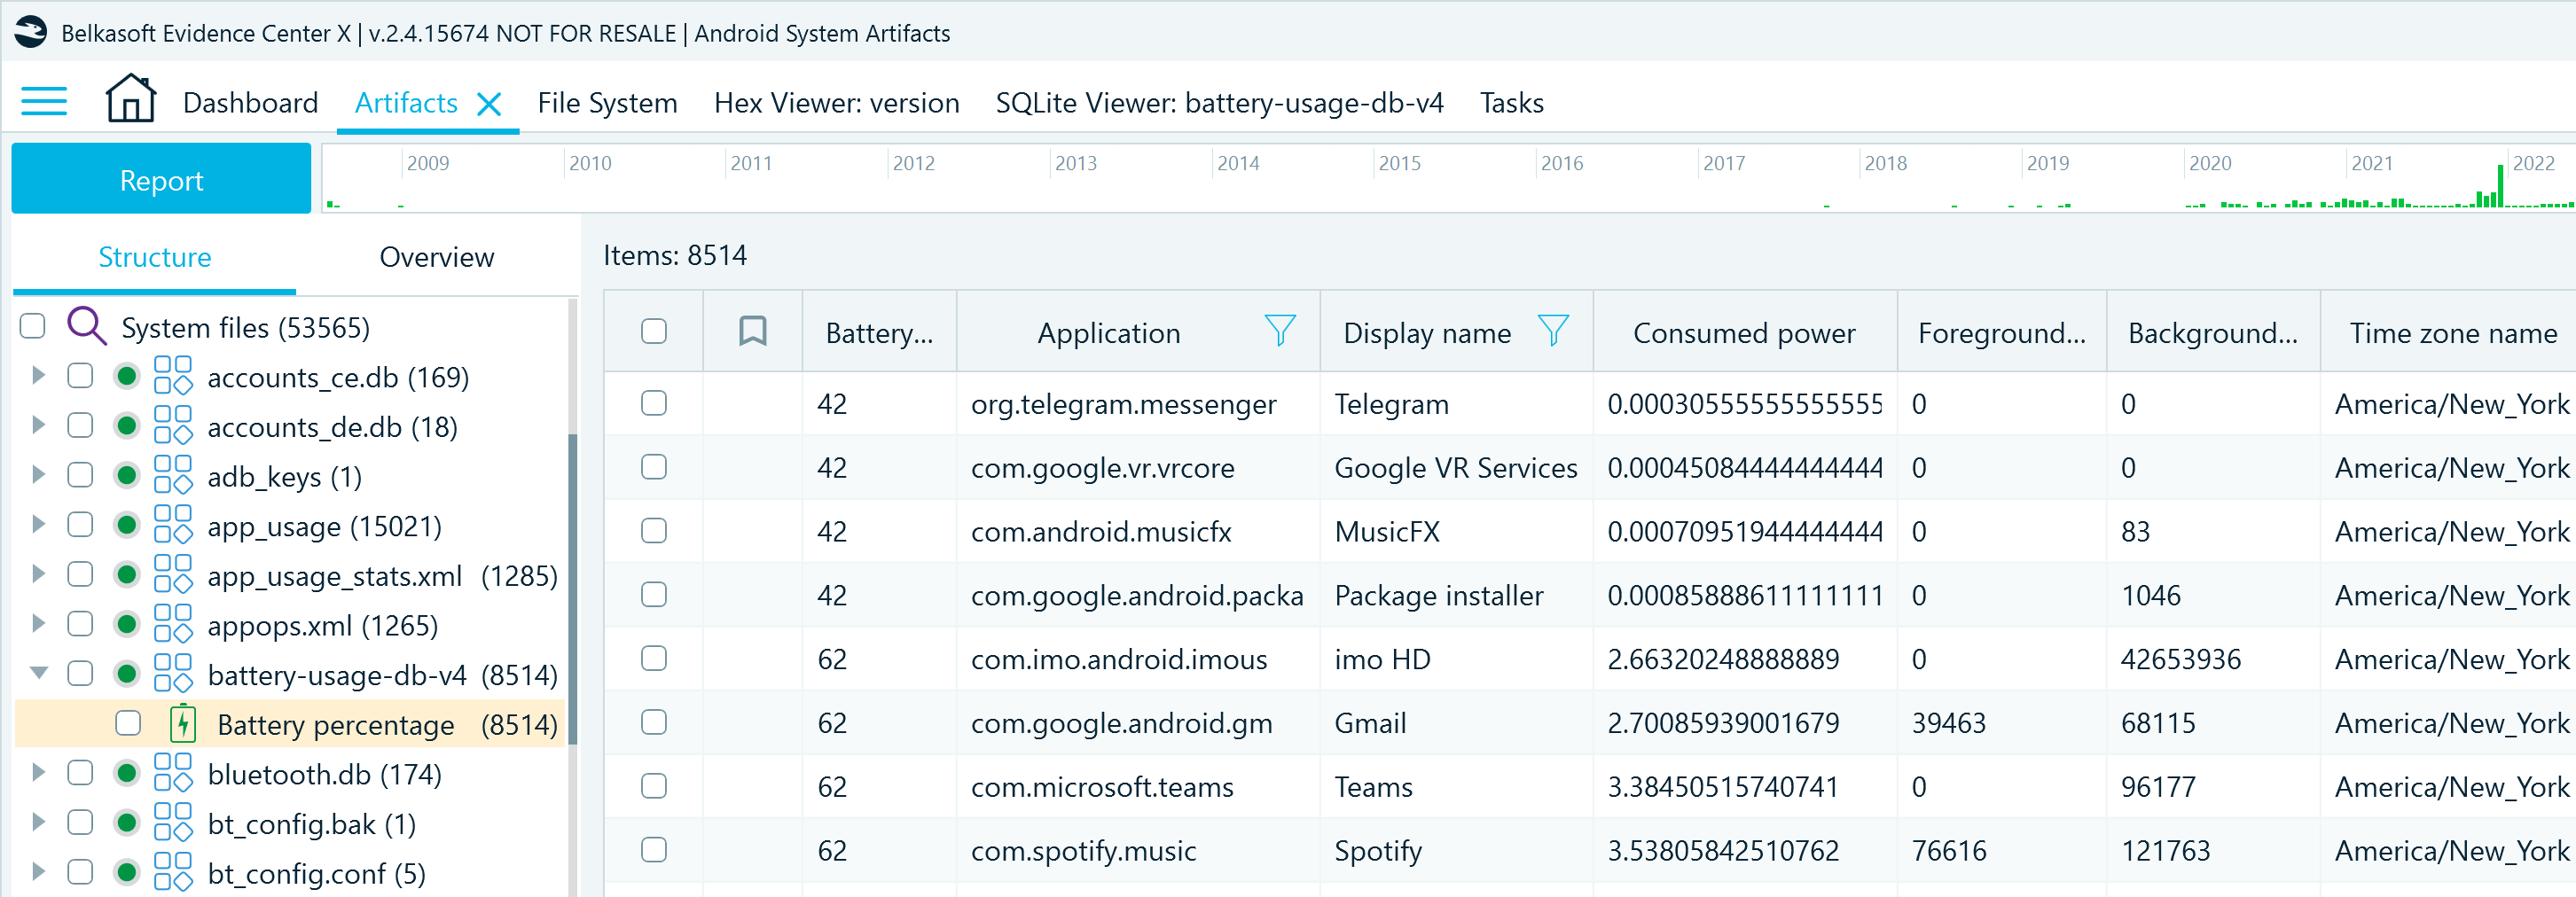Expand the app_usage_stats.xml tree node
Image resolution: width=2576 pixels, height=897 pixels.
point(39,574)
